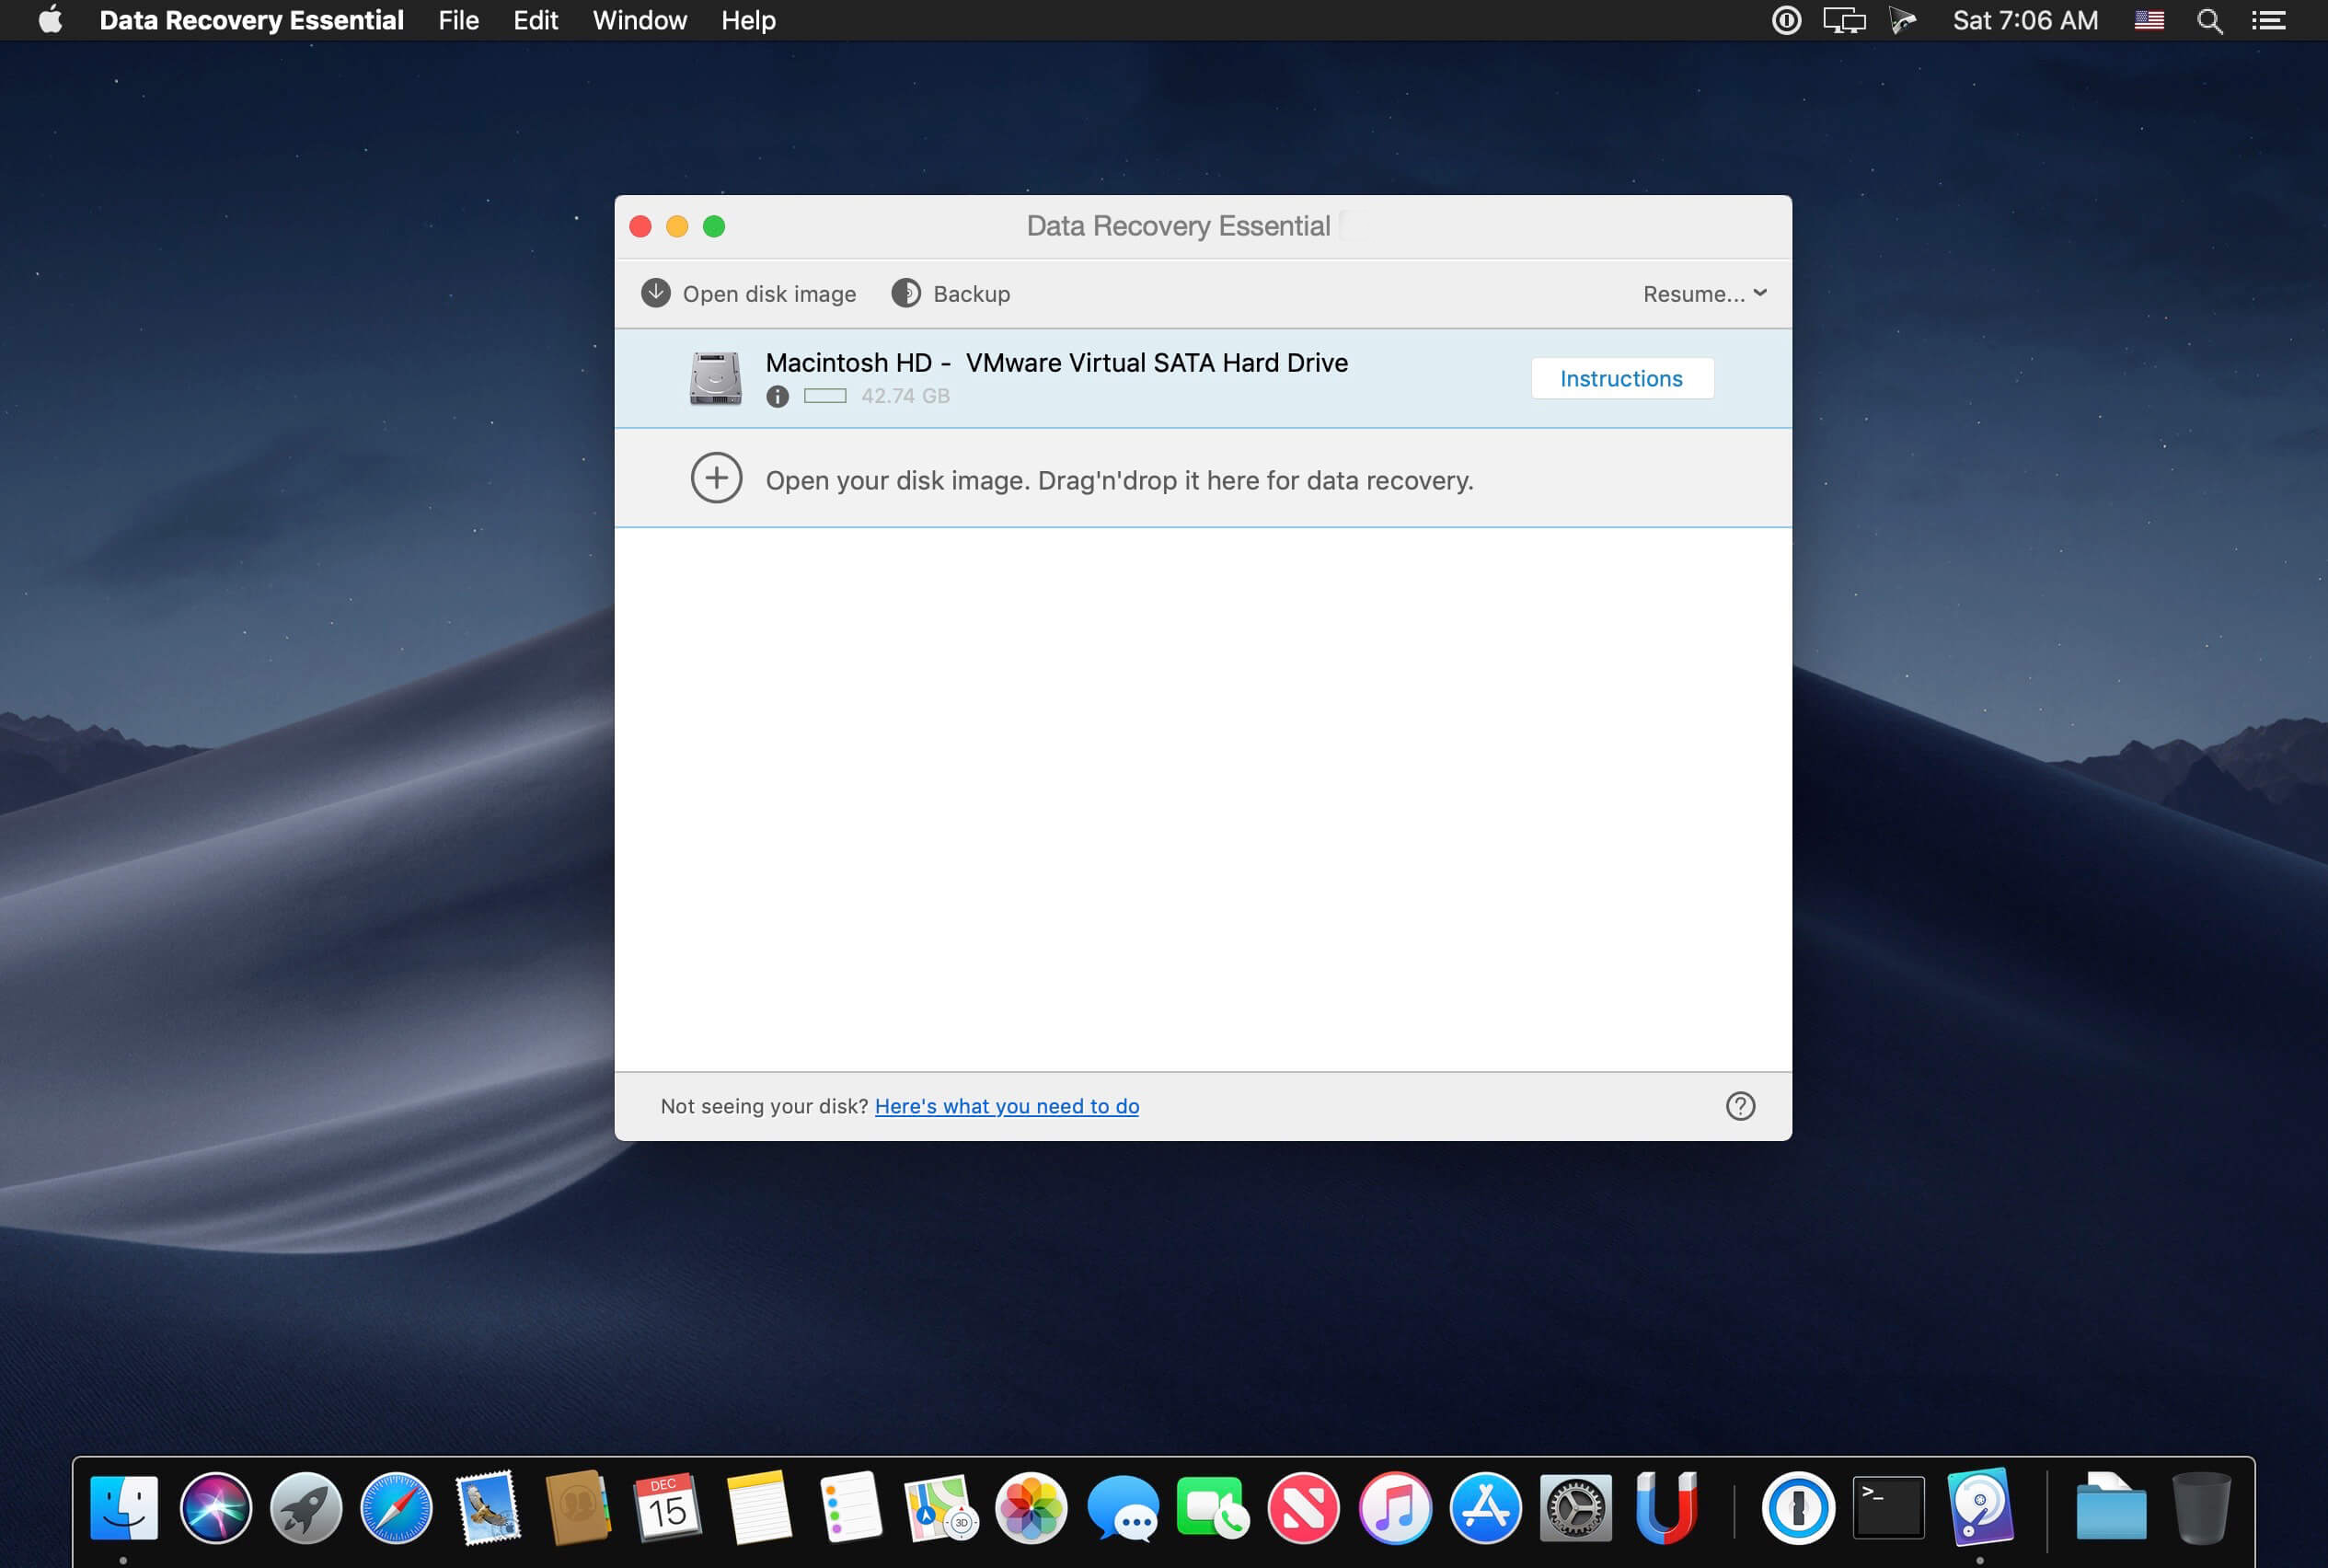Image resolution: width=2328 pixels, height=1568 pixels.
Task: Click the display mirroring menu bar icon
Action: coord(1844,20)
